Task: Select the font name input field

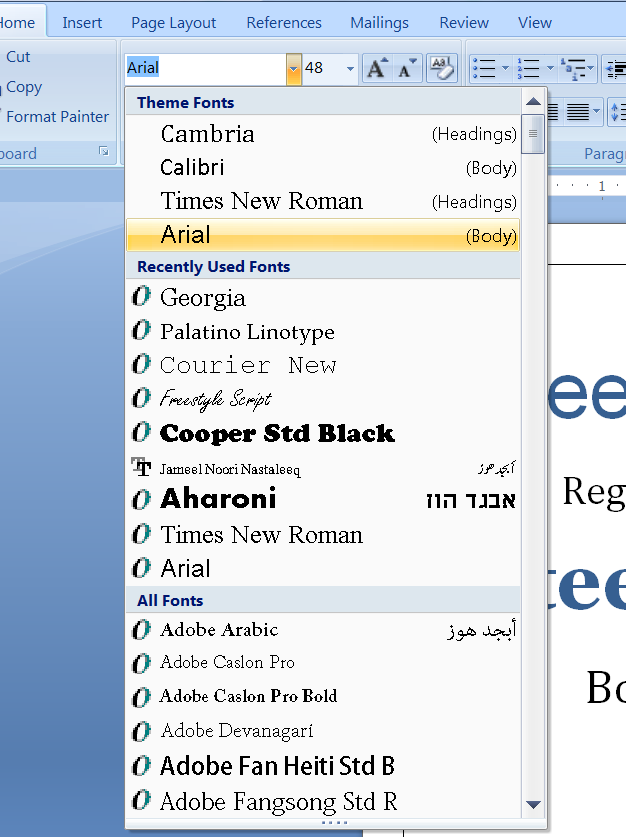Action: coord(206,68)
